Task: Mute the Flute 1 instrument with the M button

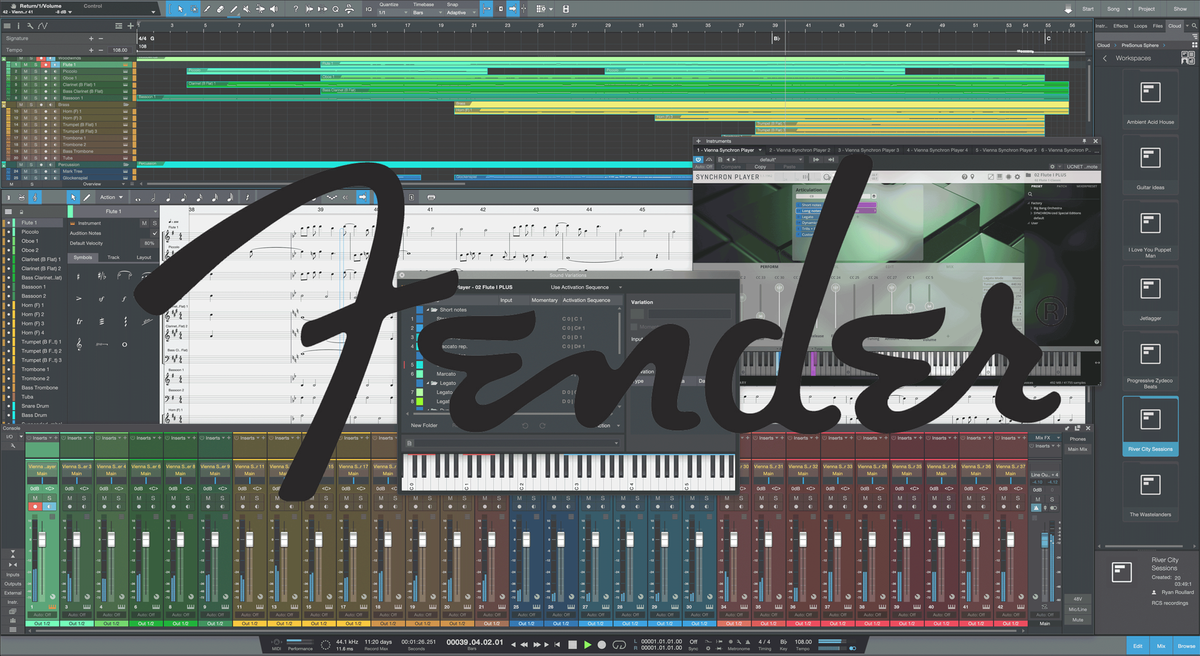Action: coord(144,223)
